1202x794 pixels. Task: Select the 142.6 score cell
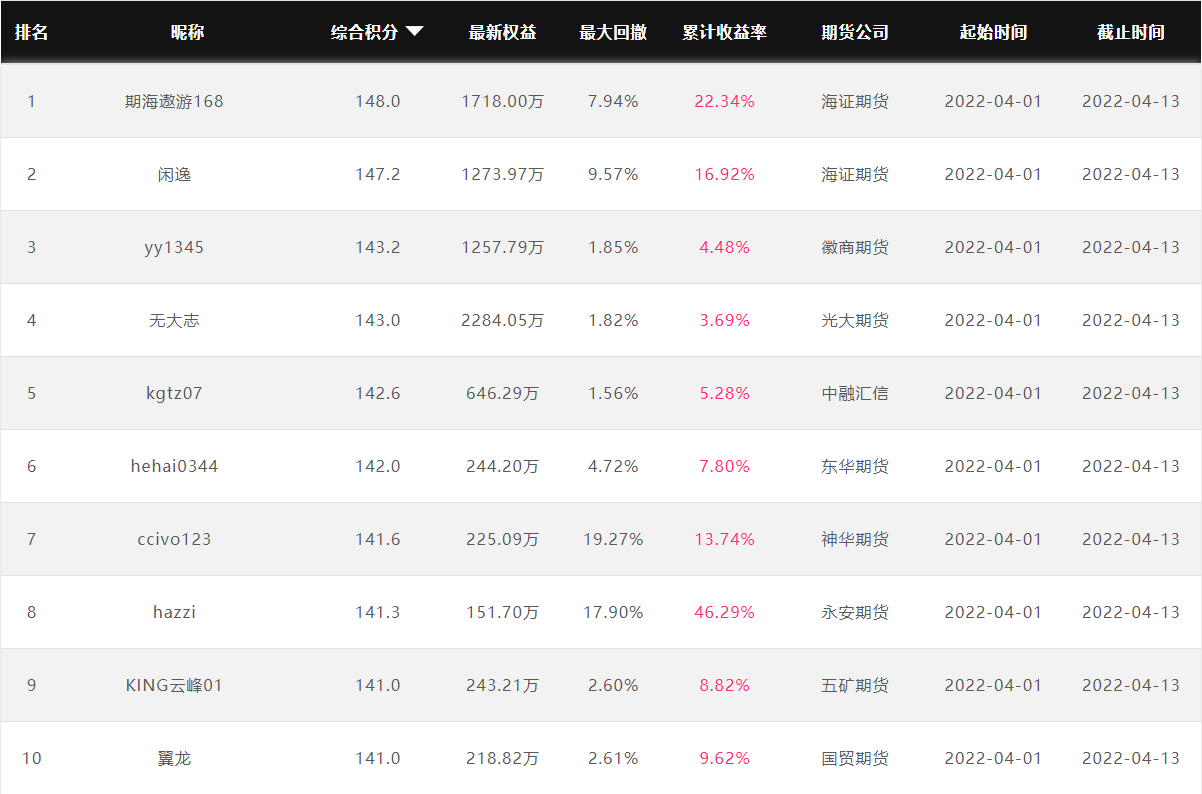click(378, 393)
